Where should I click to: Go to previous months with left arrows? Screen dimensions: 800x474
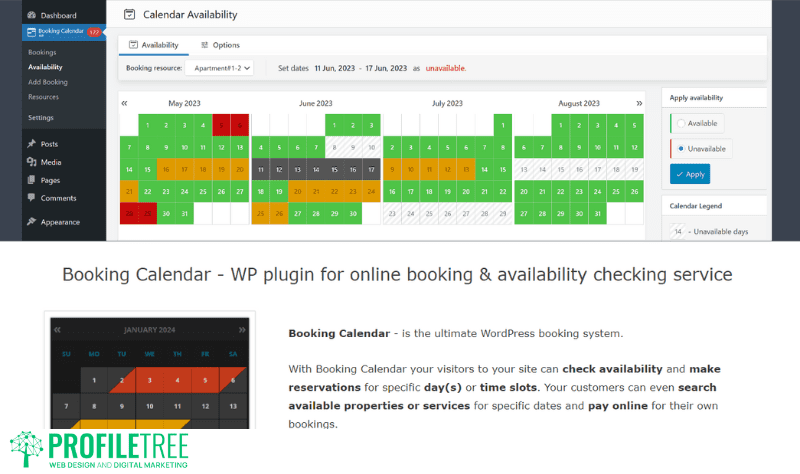click(124, 103)
